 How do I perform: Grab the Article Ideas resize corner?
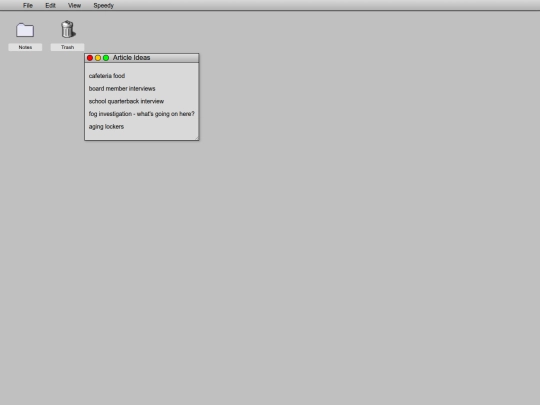pos(197,138)
